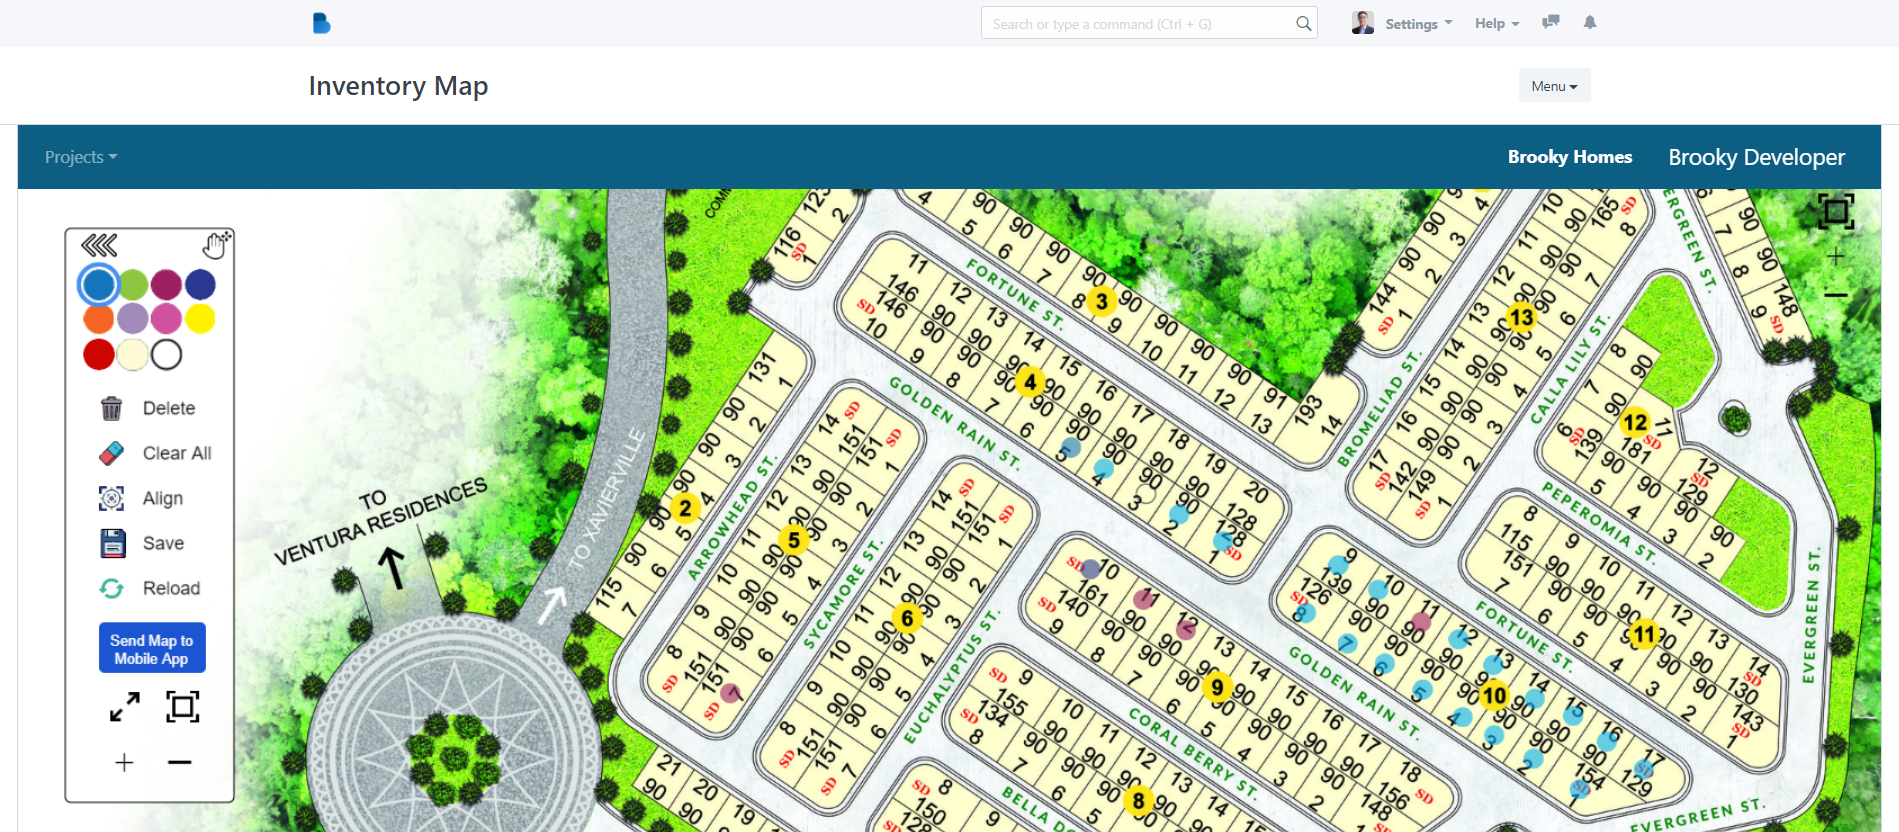The width and height of the screenshot is (1899, 832).
Task: Open the Menu button on the Inventory Map header
Action: 1553,86
